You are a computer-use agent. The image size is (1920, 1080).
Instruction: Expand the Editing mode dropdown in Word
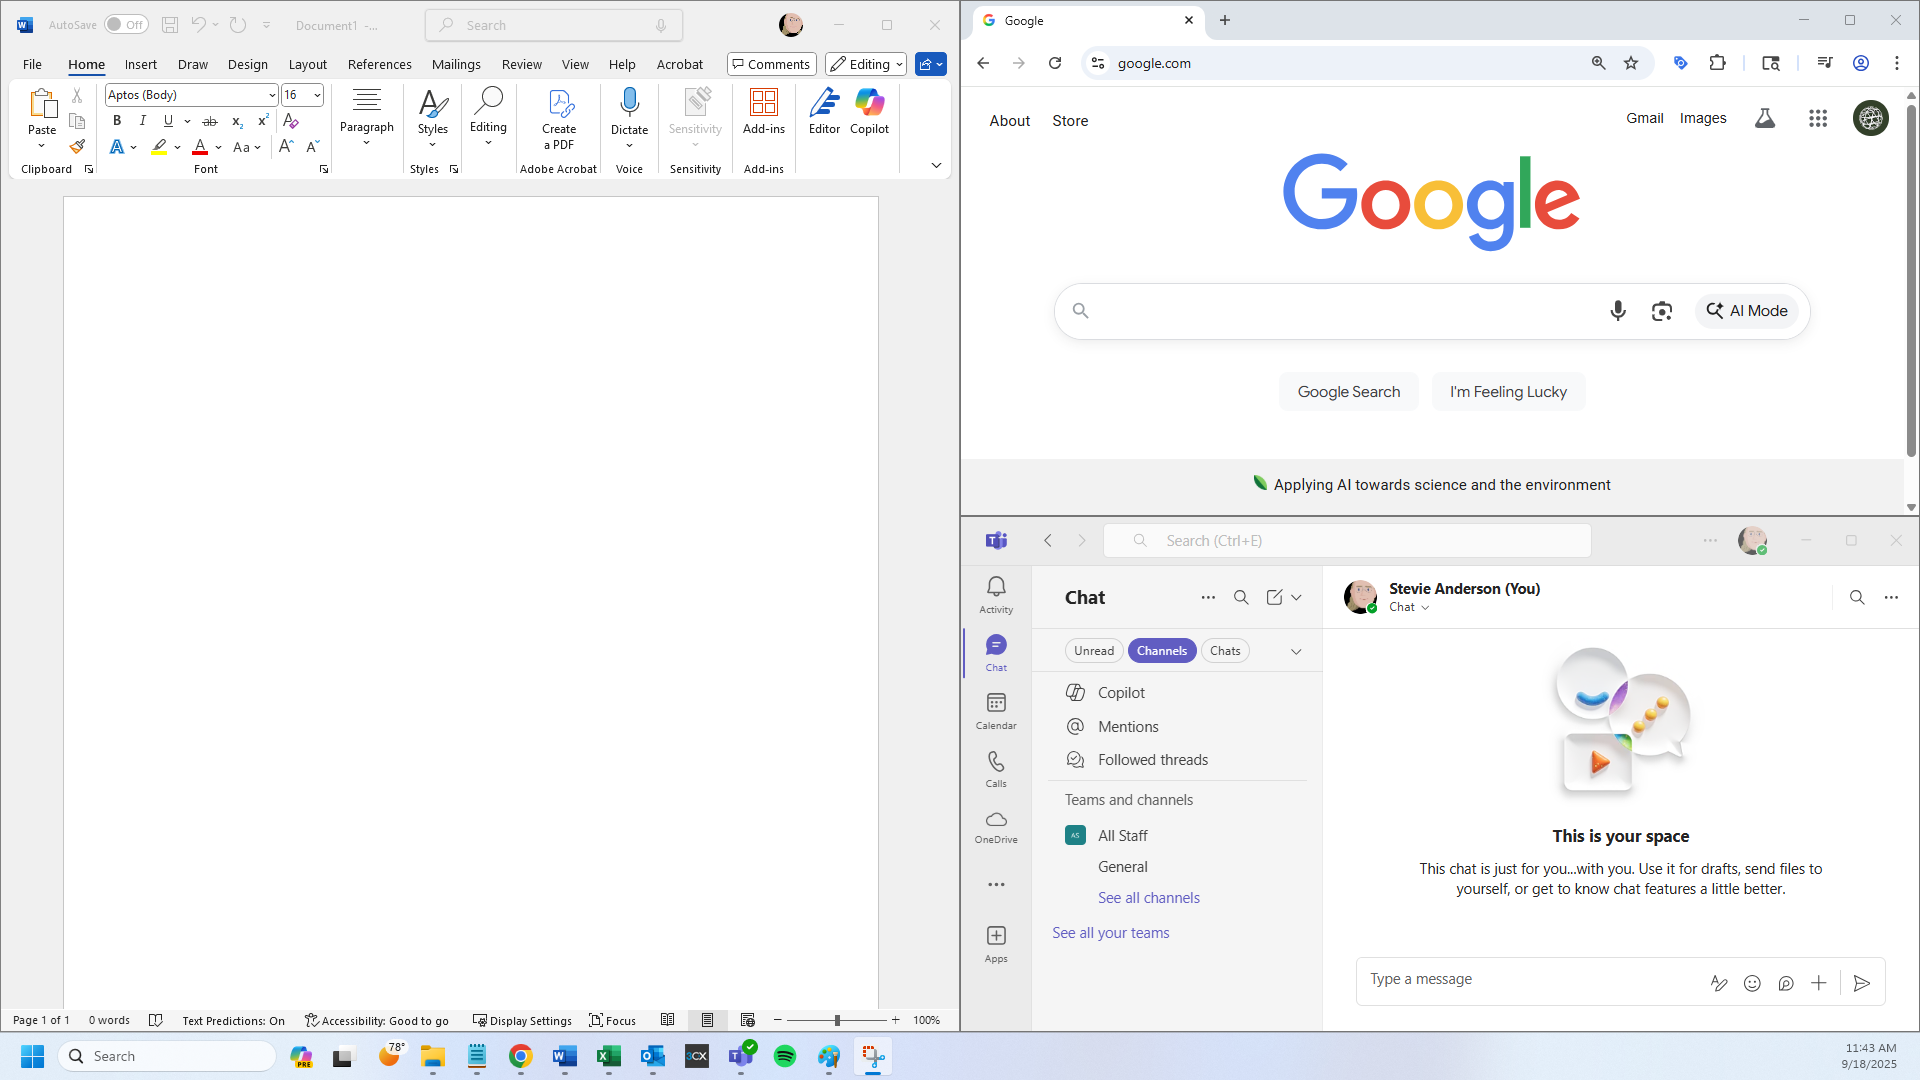point(866,64)
